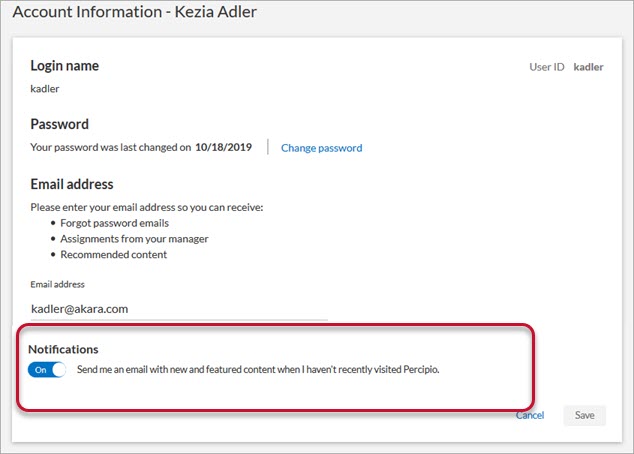Click the Change password link
This screenshot has width=634, height=454.
pyautogui.click(x=321, y=148)
